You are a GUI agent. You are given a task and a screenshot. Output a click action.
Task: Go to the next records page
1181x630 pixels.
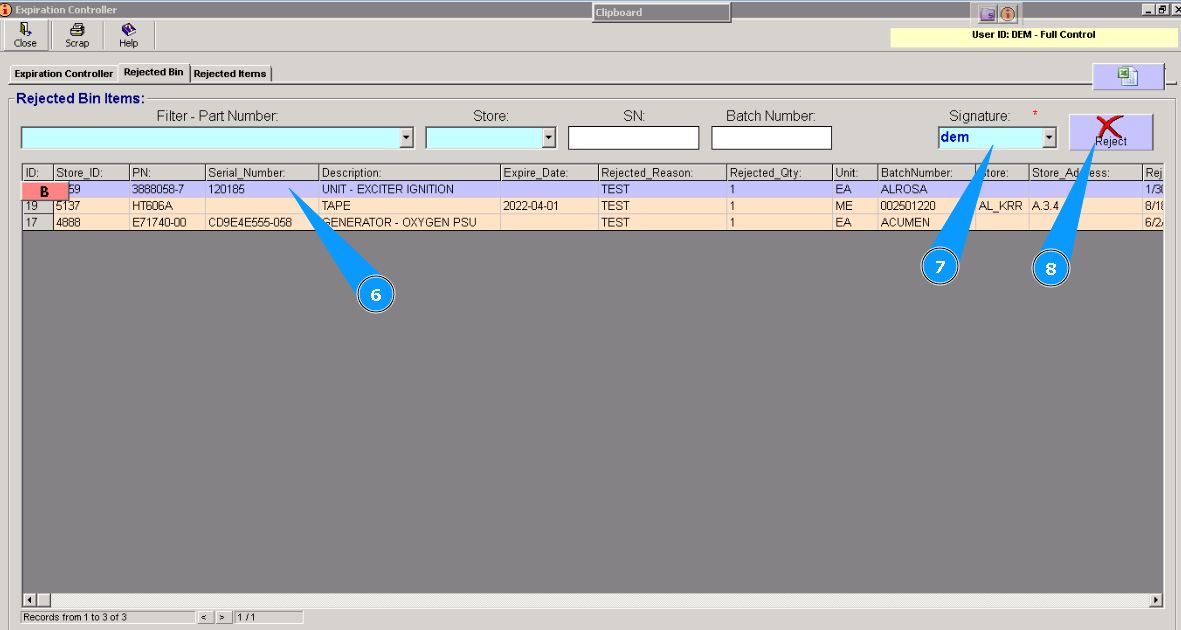222,617
